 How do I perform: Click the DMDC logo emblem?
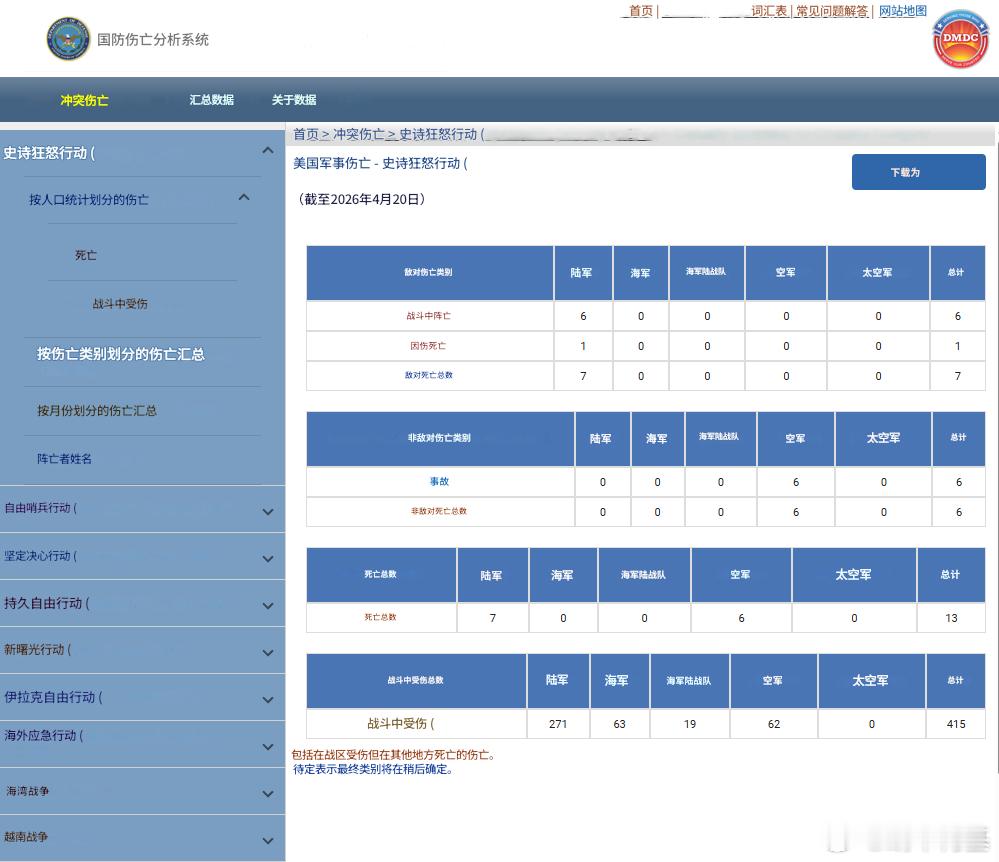[960, 39]
